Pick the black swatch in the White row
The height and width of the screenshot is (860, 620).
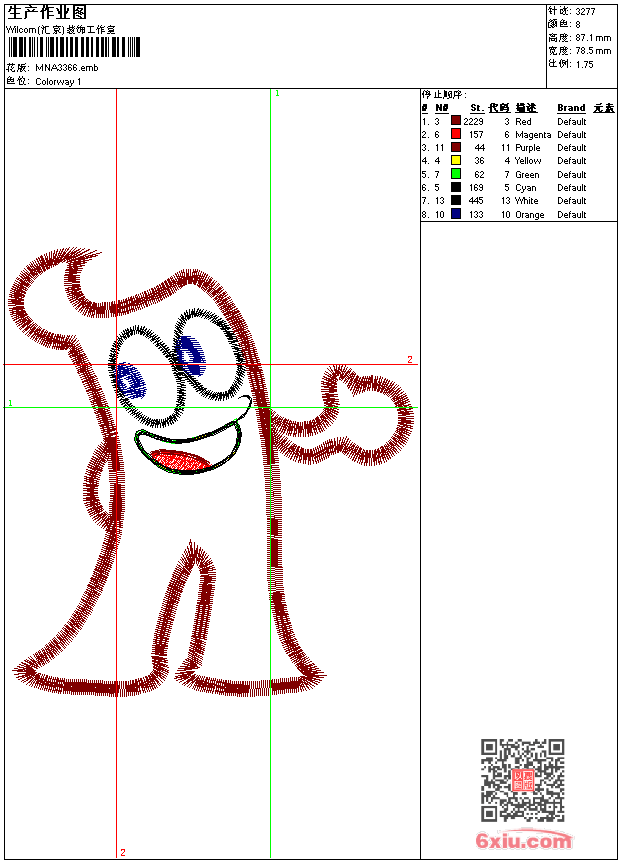point(456,200)
